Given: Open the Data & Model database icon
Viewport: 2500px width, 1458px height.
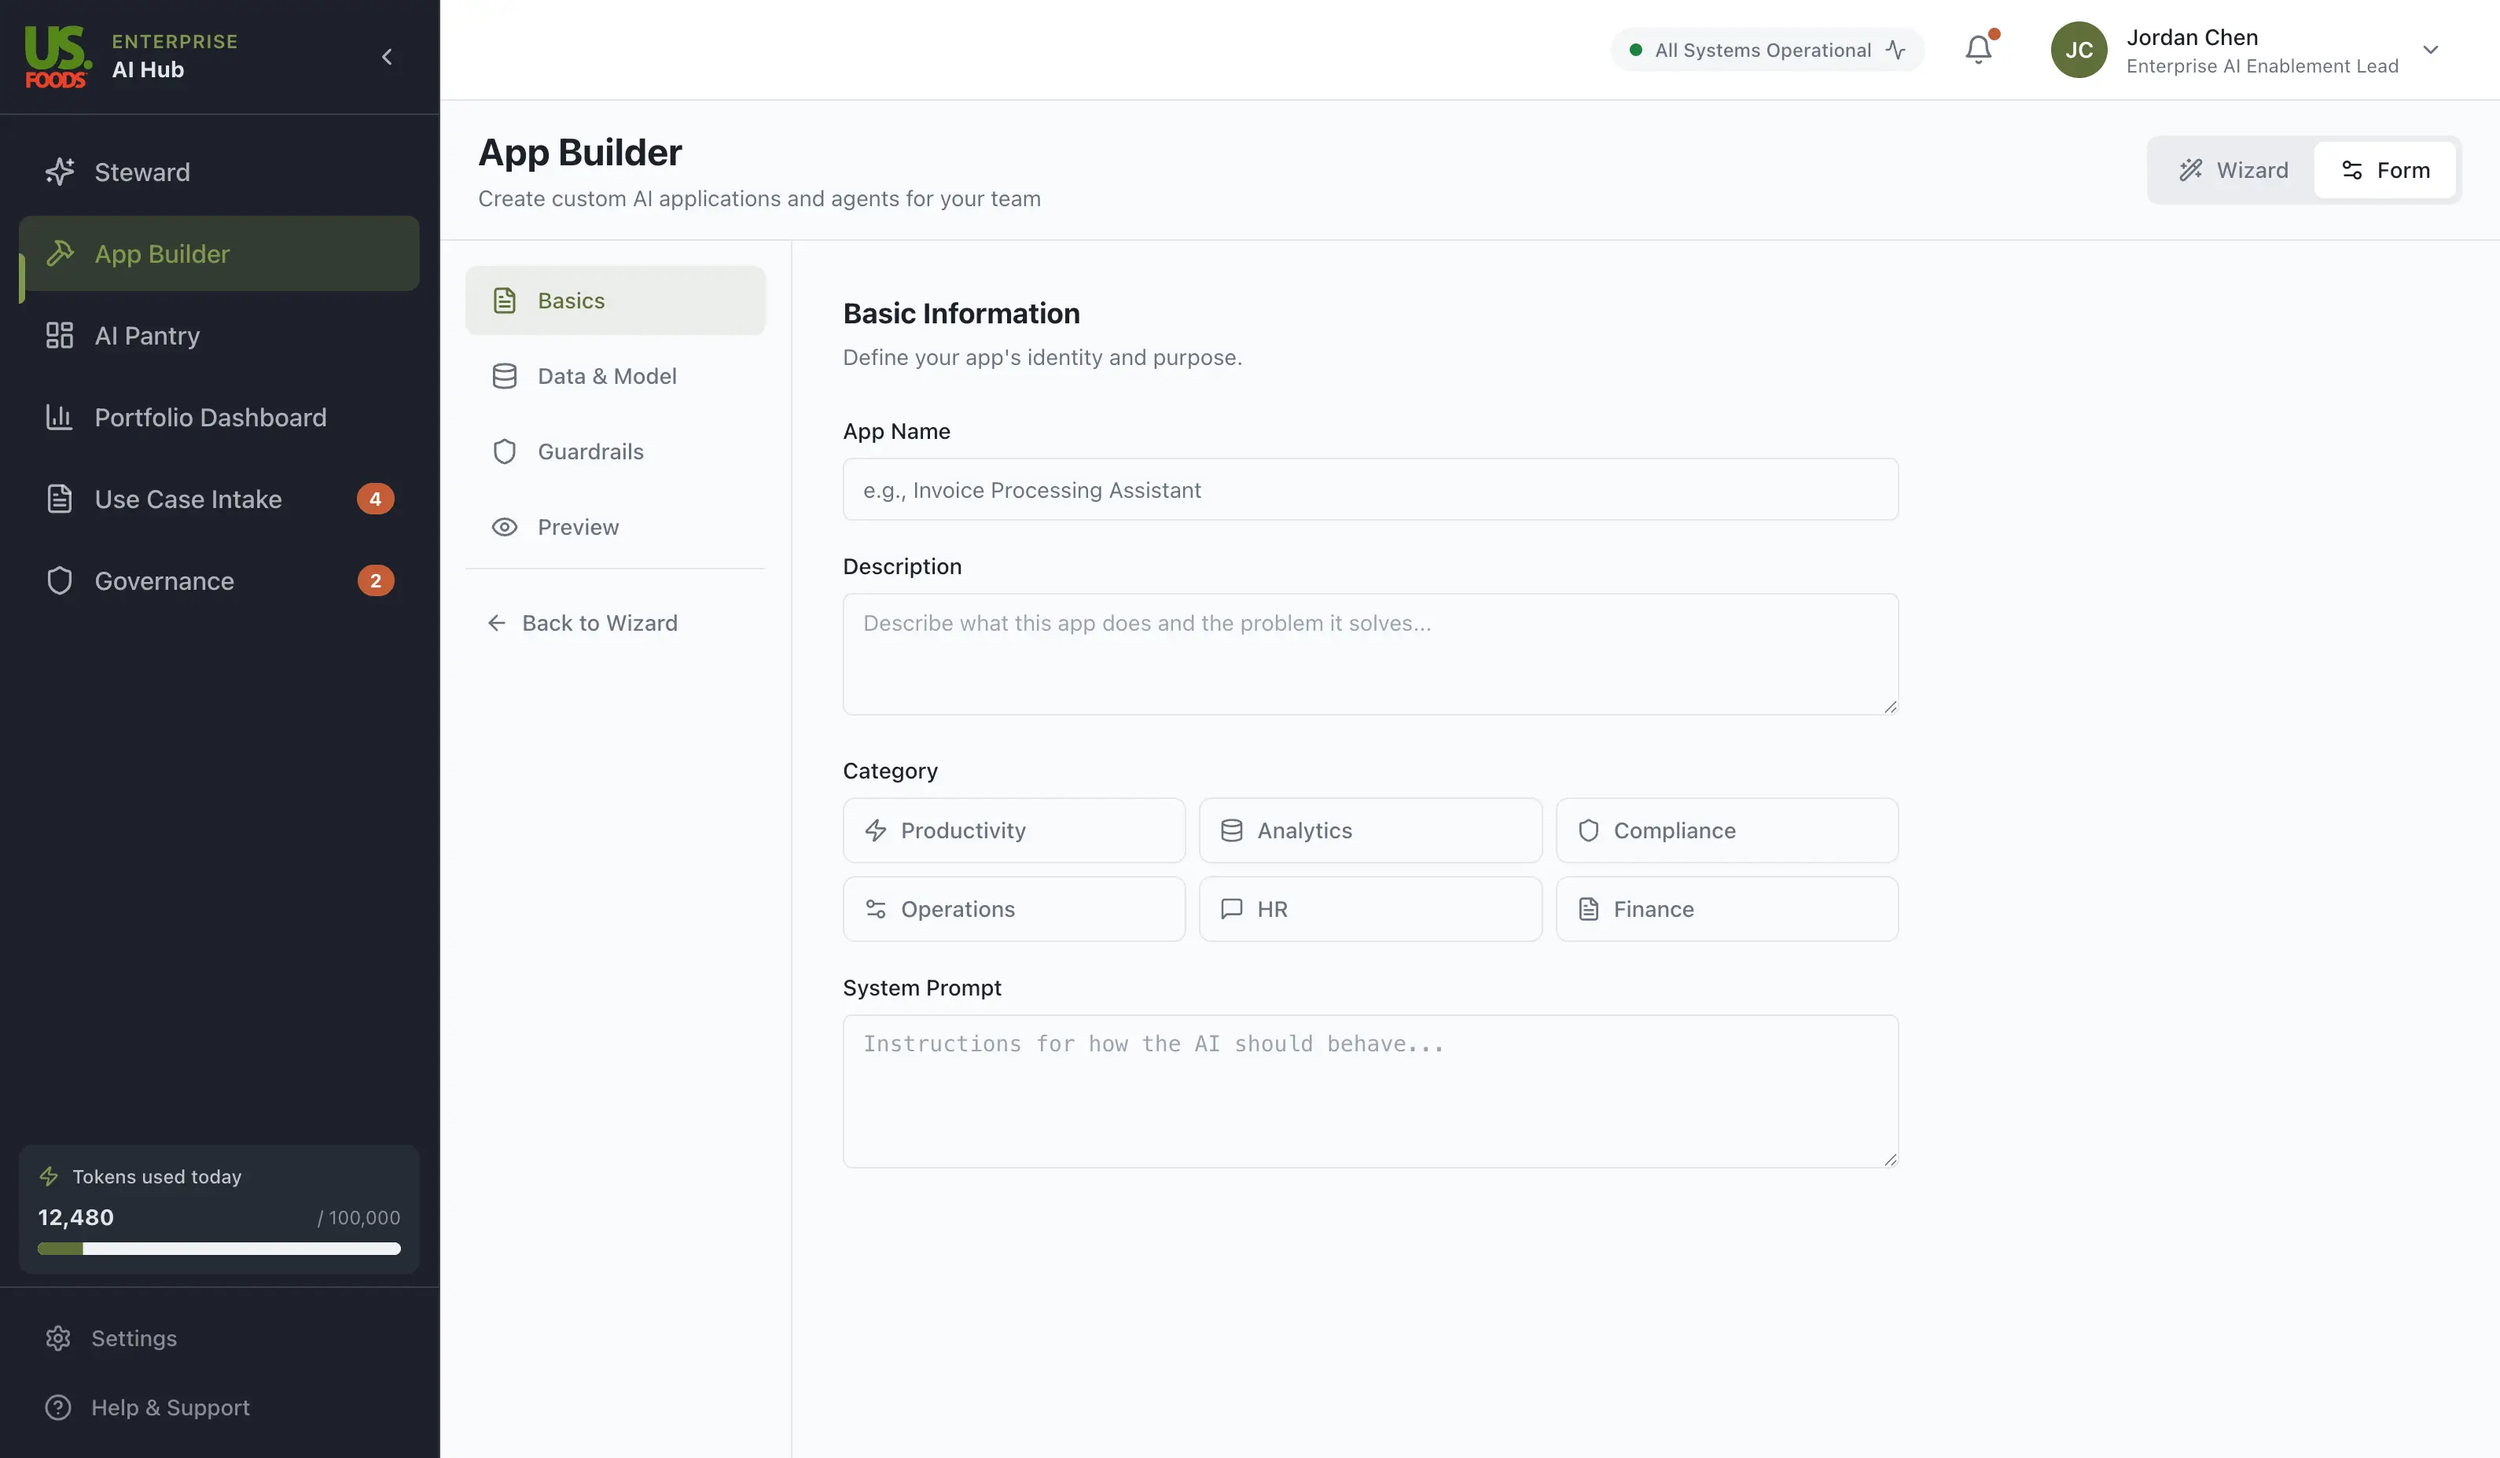Looking at the screenshot, I should pos(505,376).
